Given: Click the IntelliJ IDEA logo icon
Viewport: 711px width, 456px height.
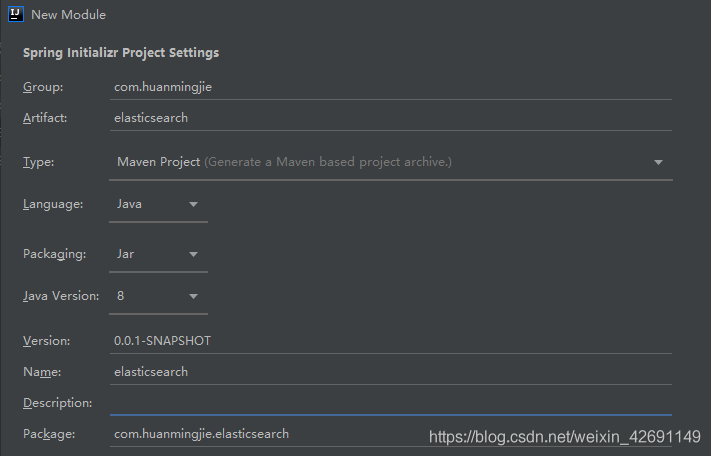Looking at the screenshot, I should [x=16, y=15].
